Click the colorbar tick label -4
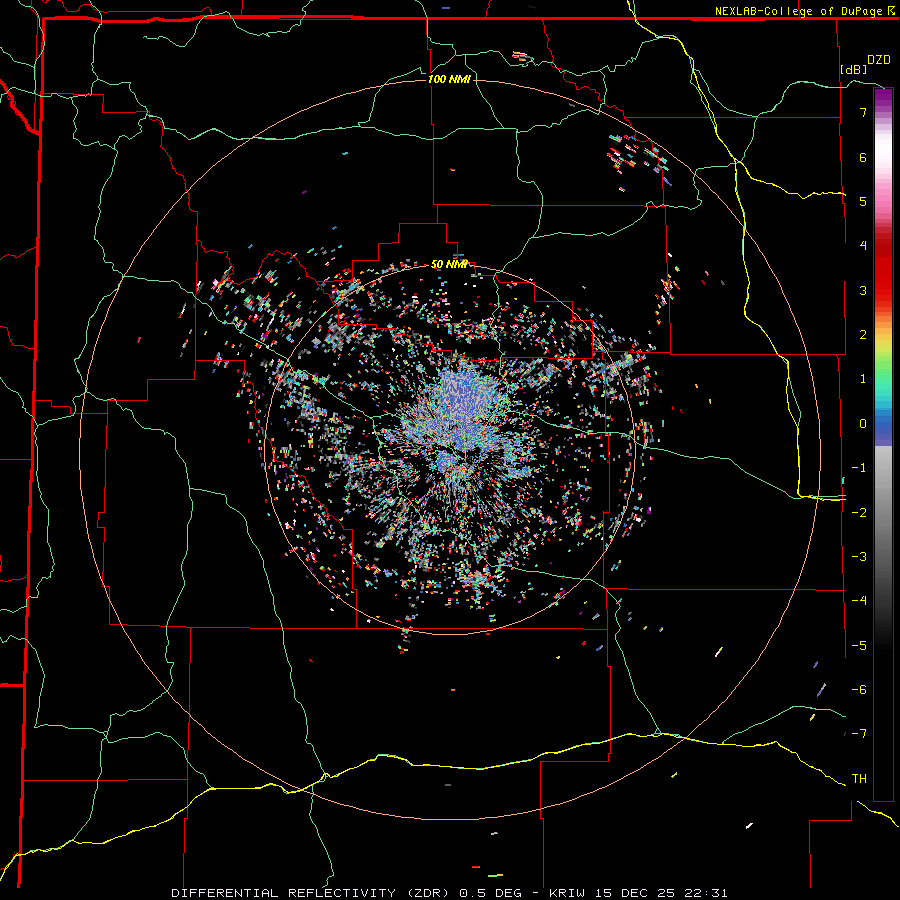 [x=859, y=601]
